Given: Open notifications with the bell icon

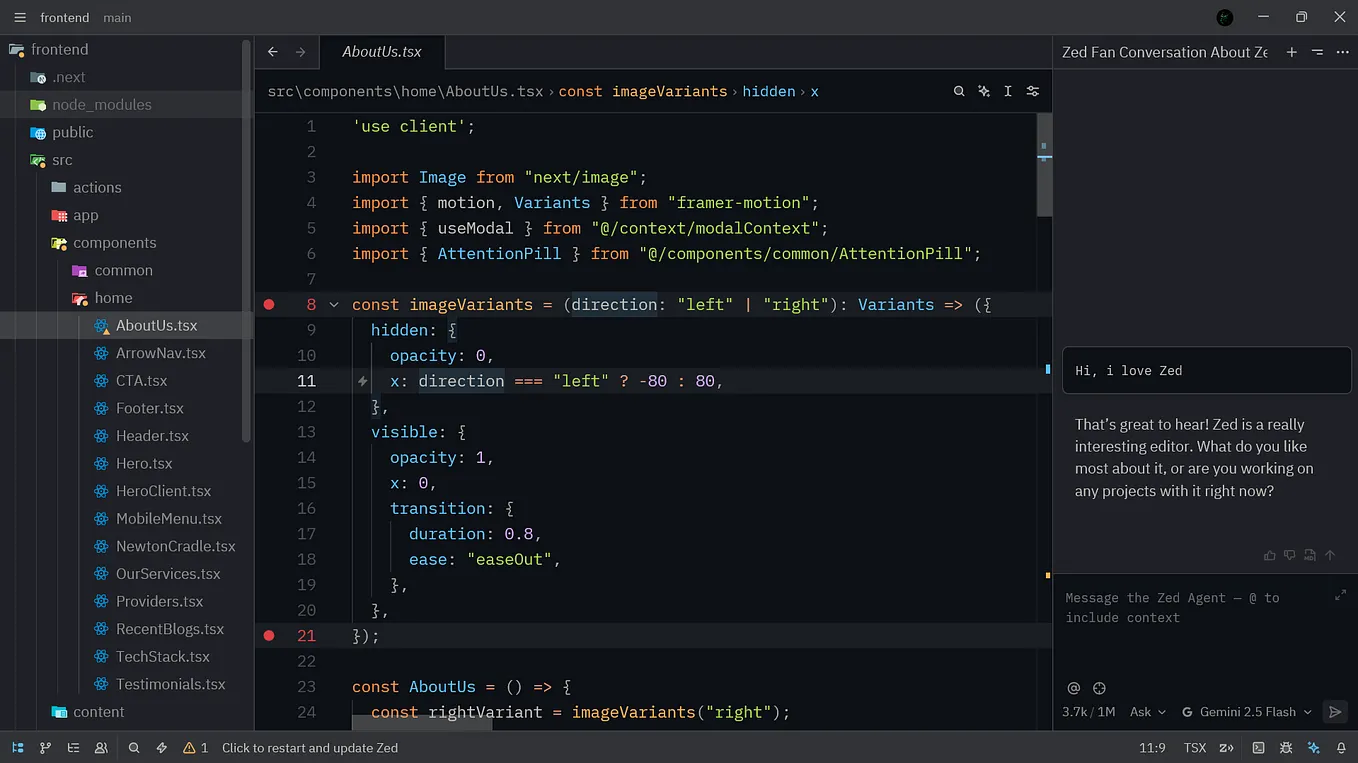Looking at the screenshot, I should (x=1341, y=747).
